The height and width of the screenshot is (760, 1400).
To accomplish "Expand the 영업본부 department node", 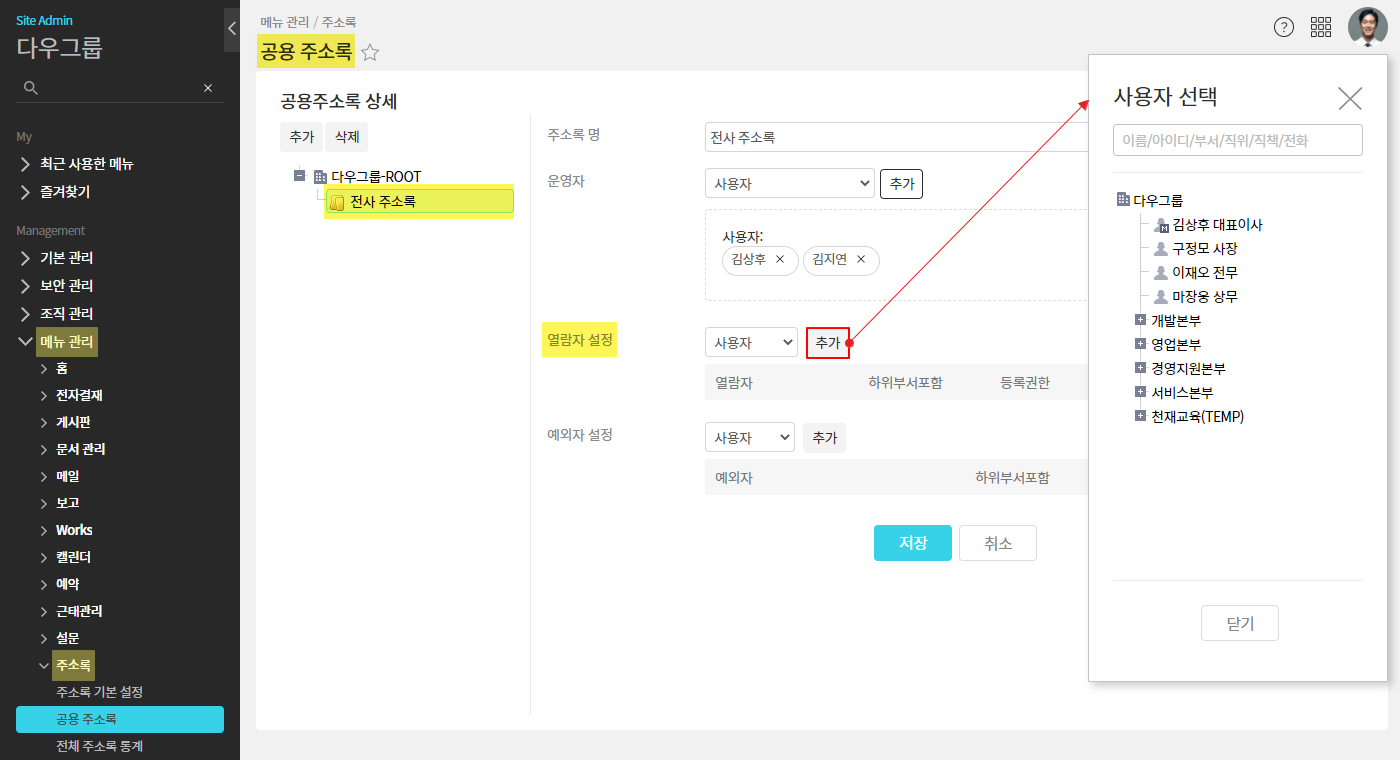I will pyautogui.click(x=1140, y=344).
